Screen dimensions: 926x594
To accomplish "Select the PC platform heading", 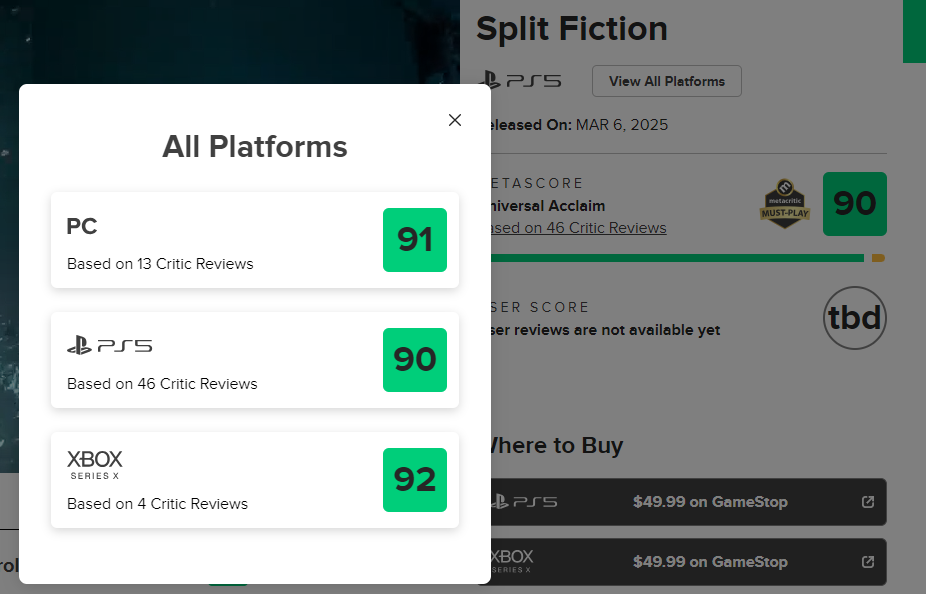I will (x=82, y=227).
